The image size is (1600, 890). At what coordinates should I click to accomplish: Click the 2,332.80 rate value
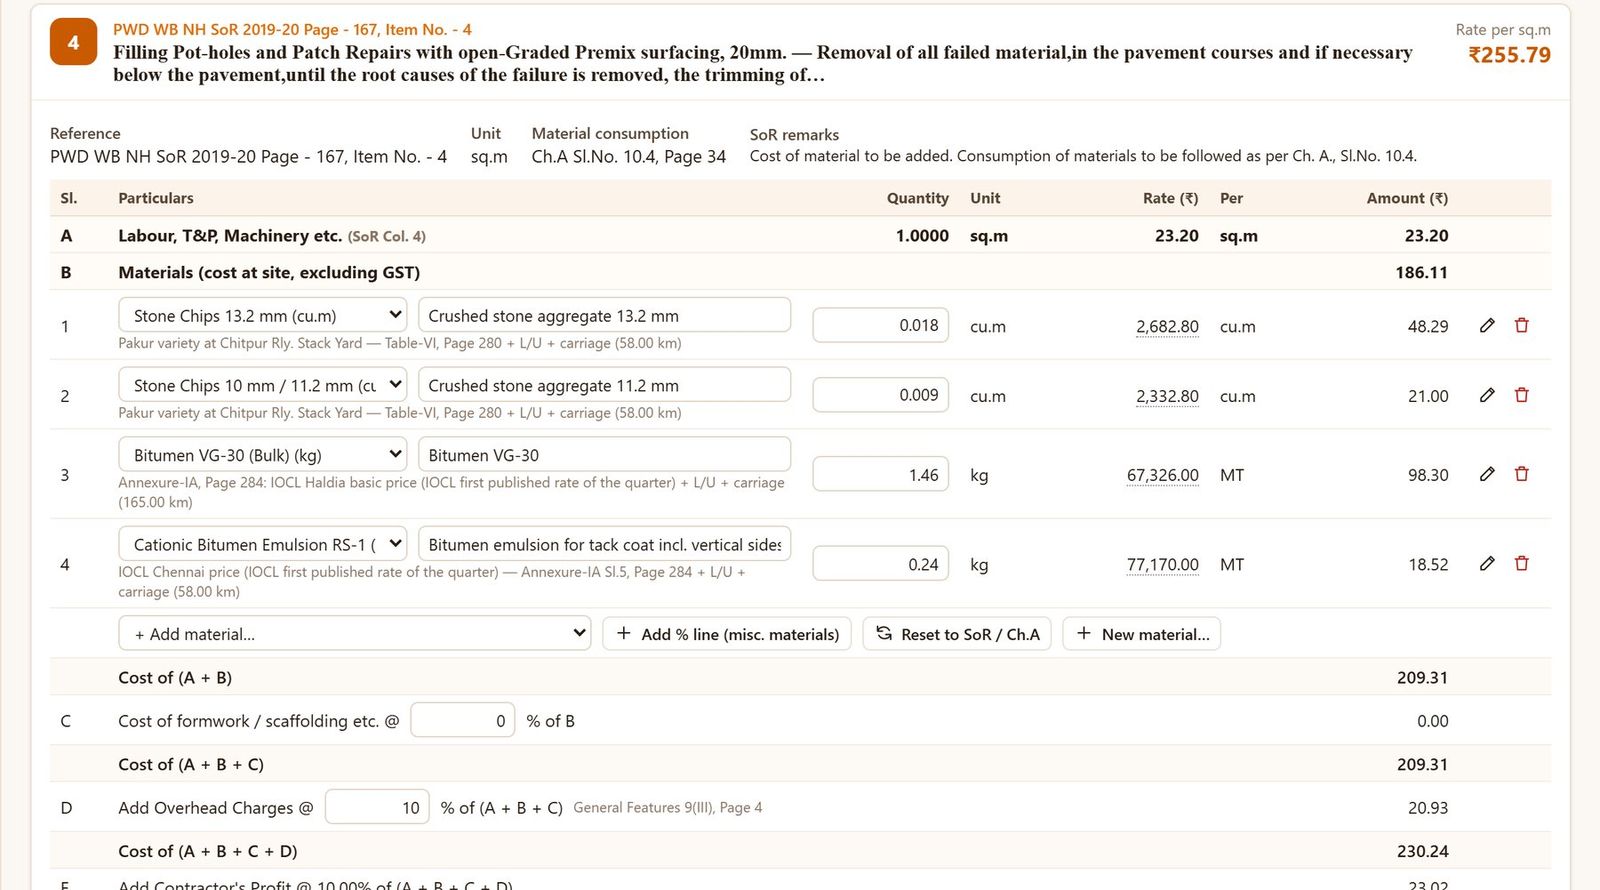pyautogui.click(x=1167, y=396)
